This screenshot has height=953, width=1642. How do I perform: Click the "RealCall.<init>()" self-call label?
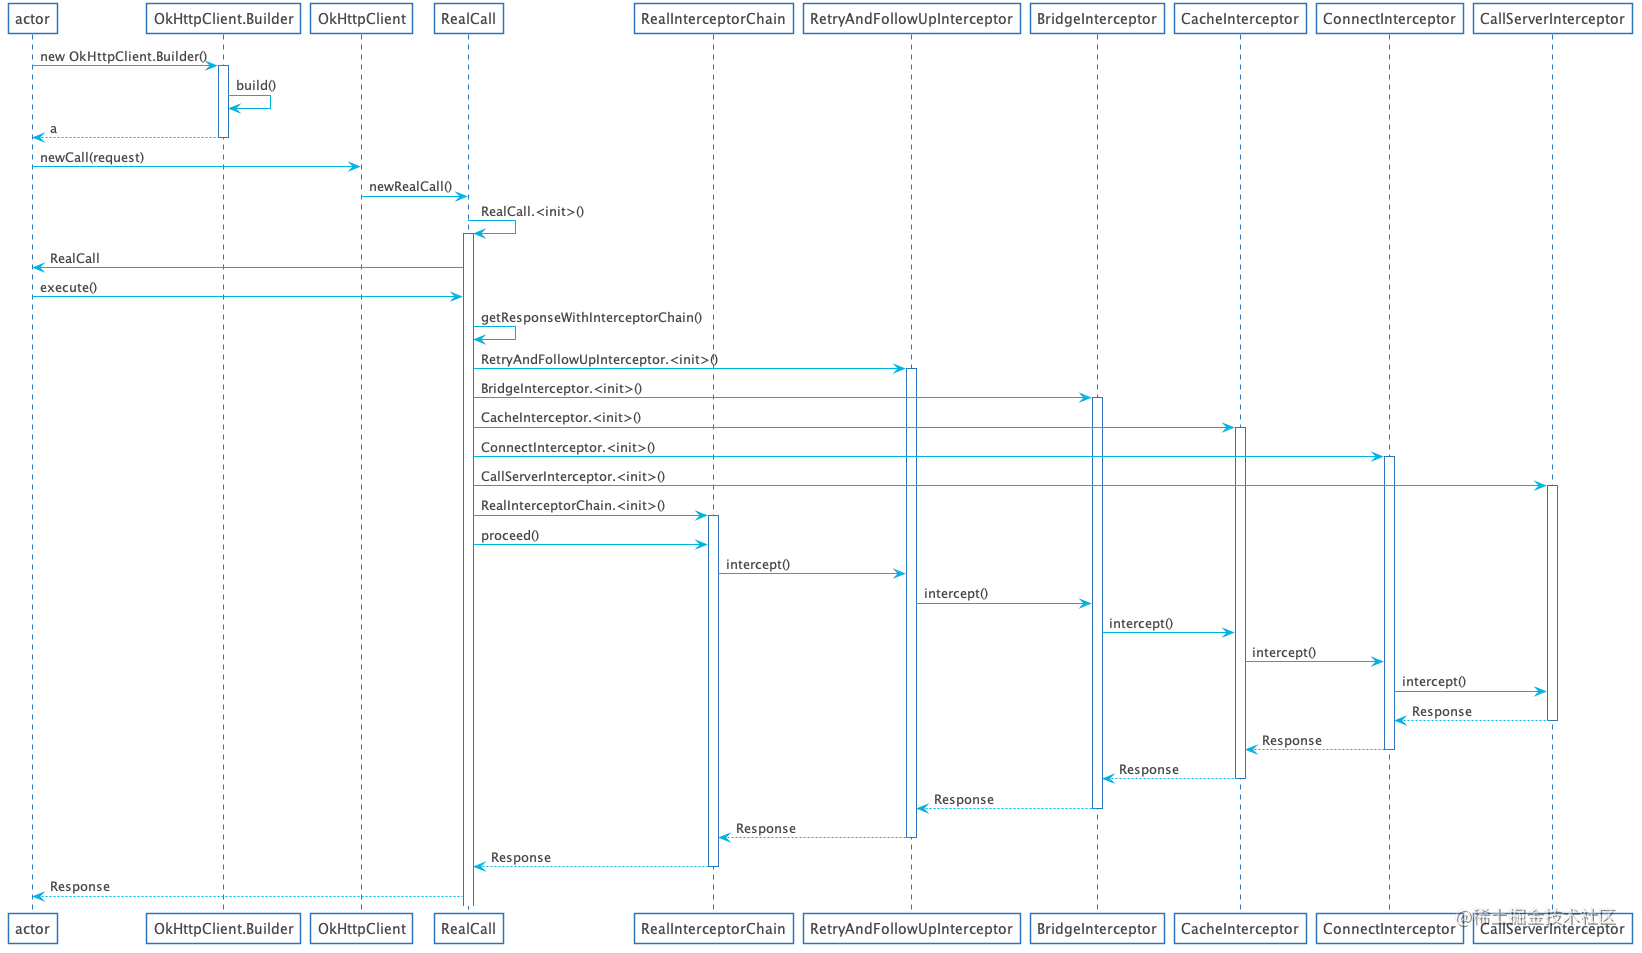pyautogui.click(x=533, y=212)
